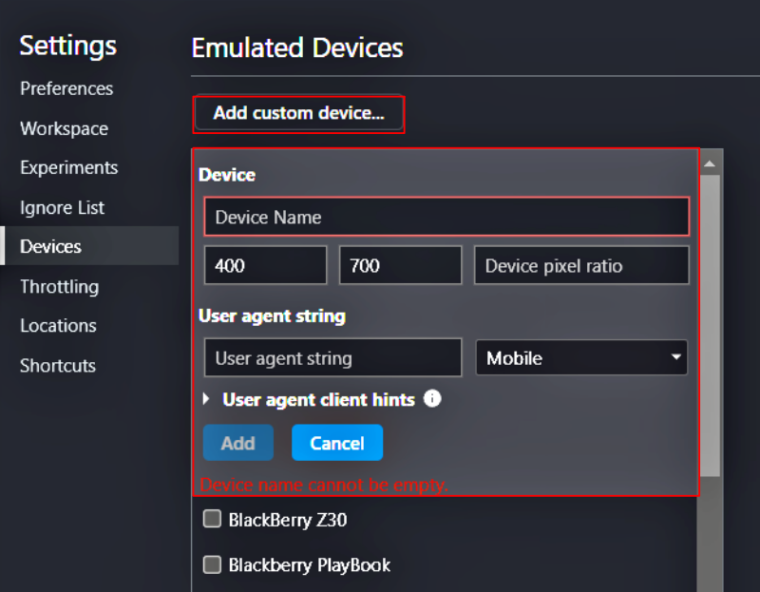This screenshot has height=592, width=760.
Task: Go to the Experiments tab
Action: click(x=69, y=167)
